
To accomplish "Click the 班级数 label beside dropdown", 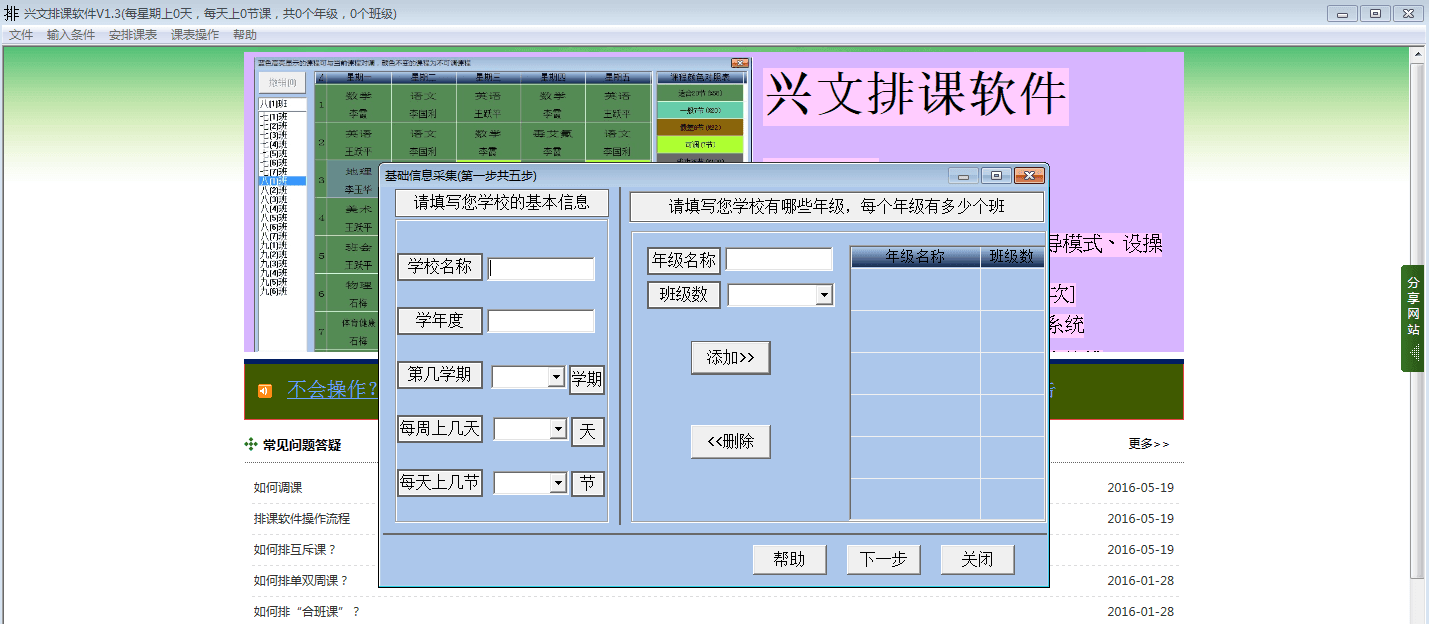I will click(x=684, y=295).
